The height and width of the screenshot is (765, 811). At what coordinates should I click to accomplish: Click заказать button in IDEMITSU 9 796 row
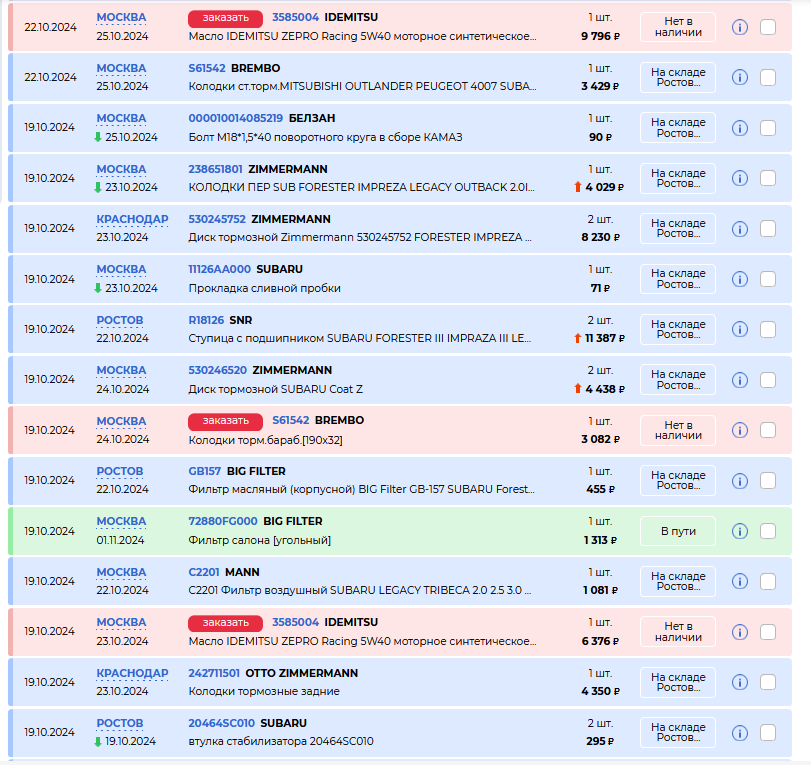(226, 18)
